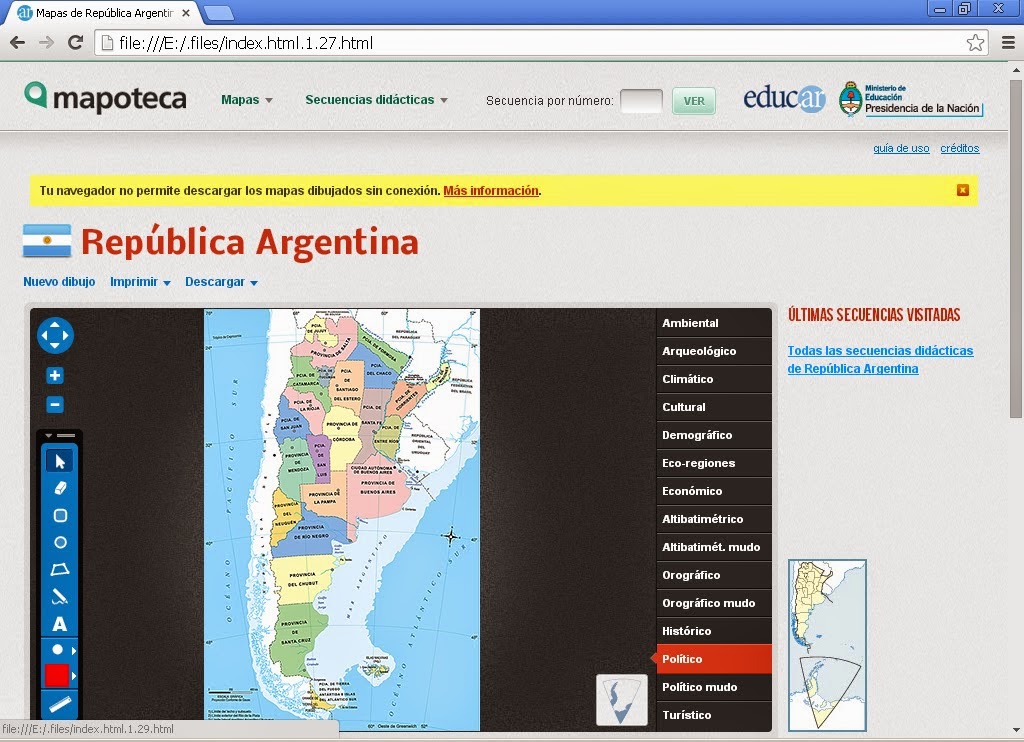Select the Cultural map type
Image resolution: width=1024 pixels, height=742 pixels.
714,407
